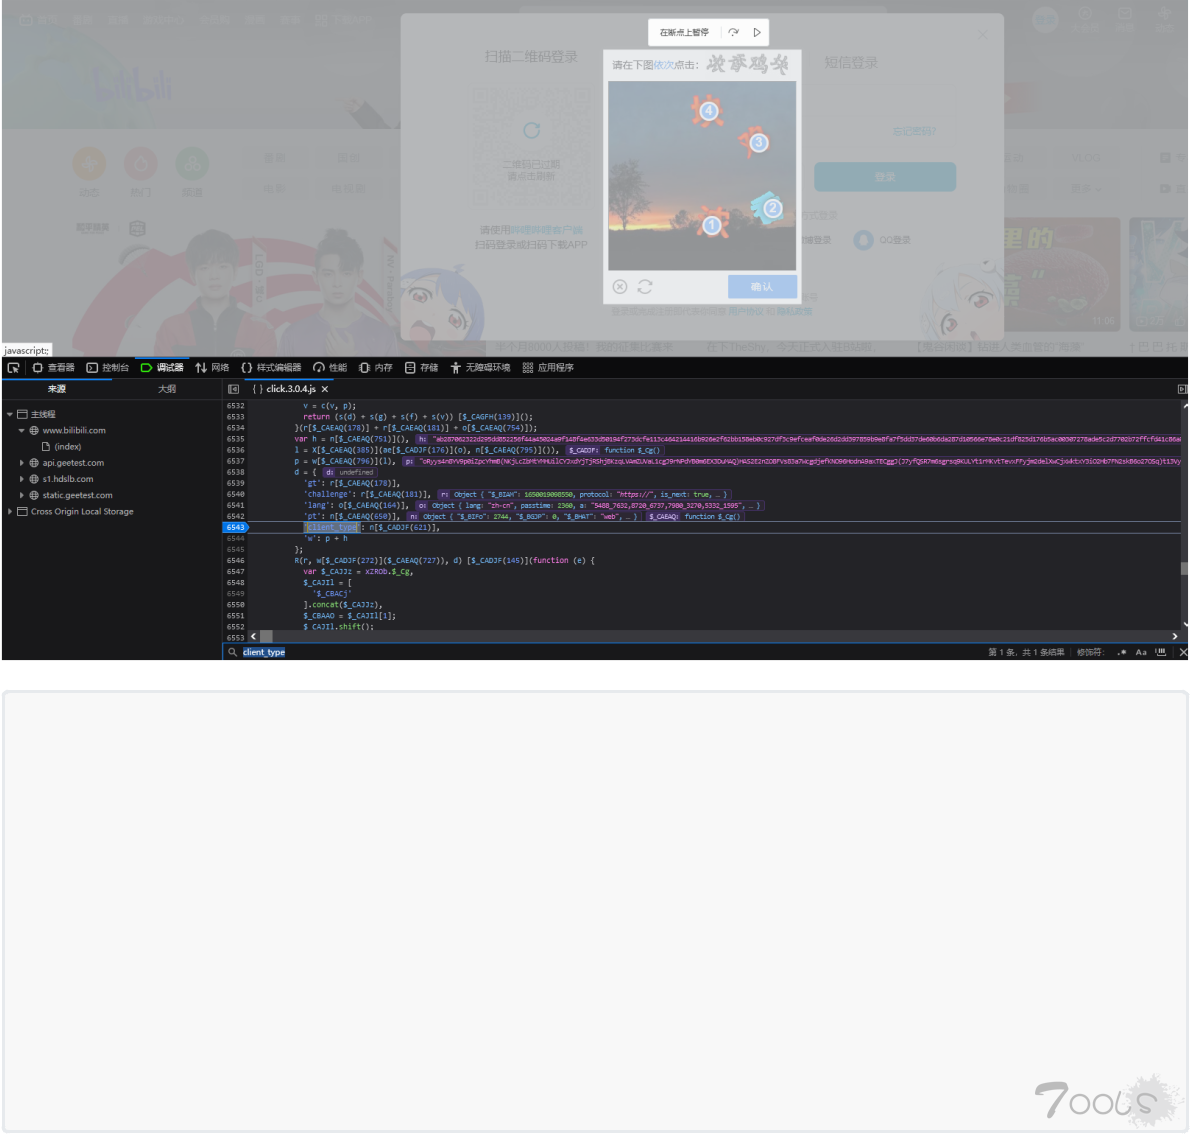Toggle the sources pane collapse icon
This screenshot has width=1190, height=1134.
coord(233,389)
